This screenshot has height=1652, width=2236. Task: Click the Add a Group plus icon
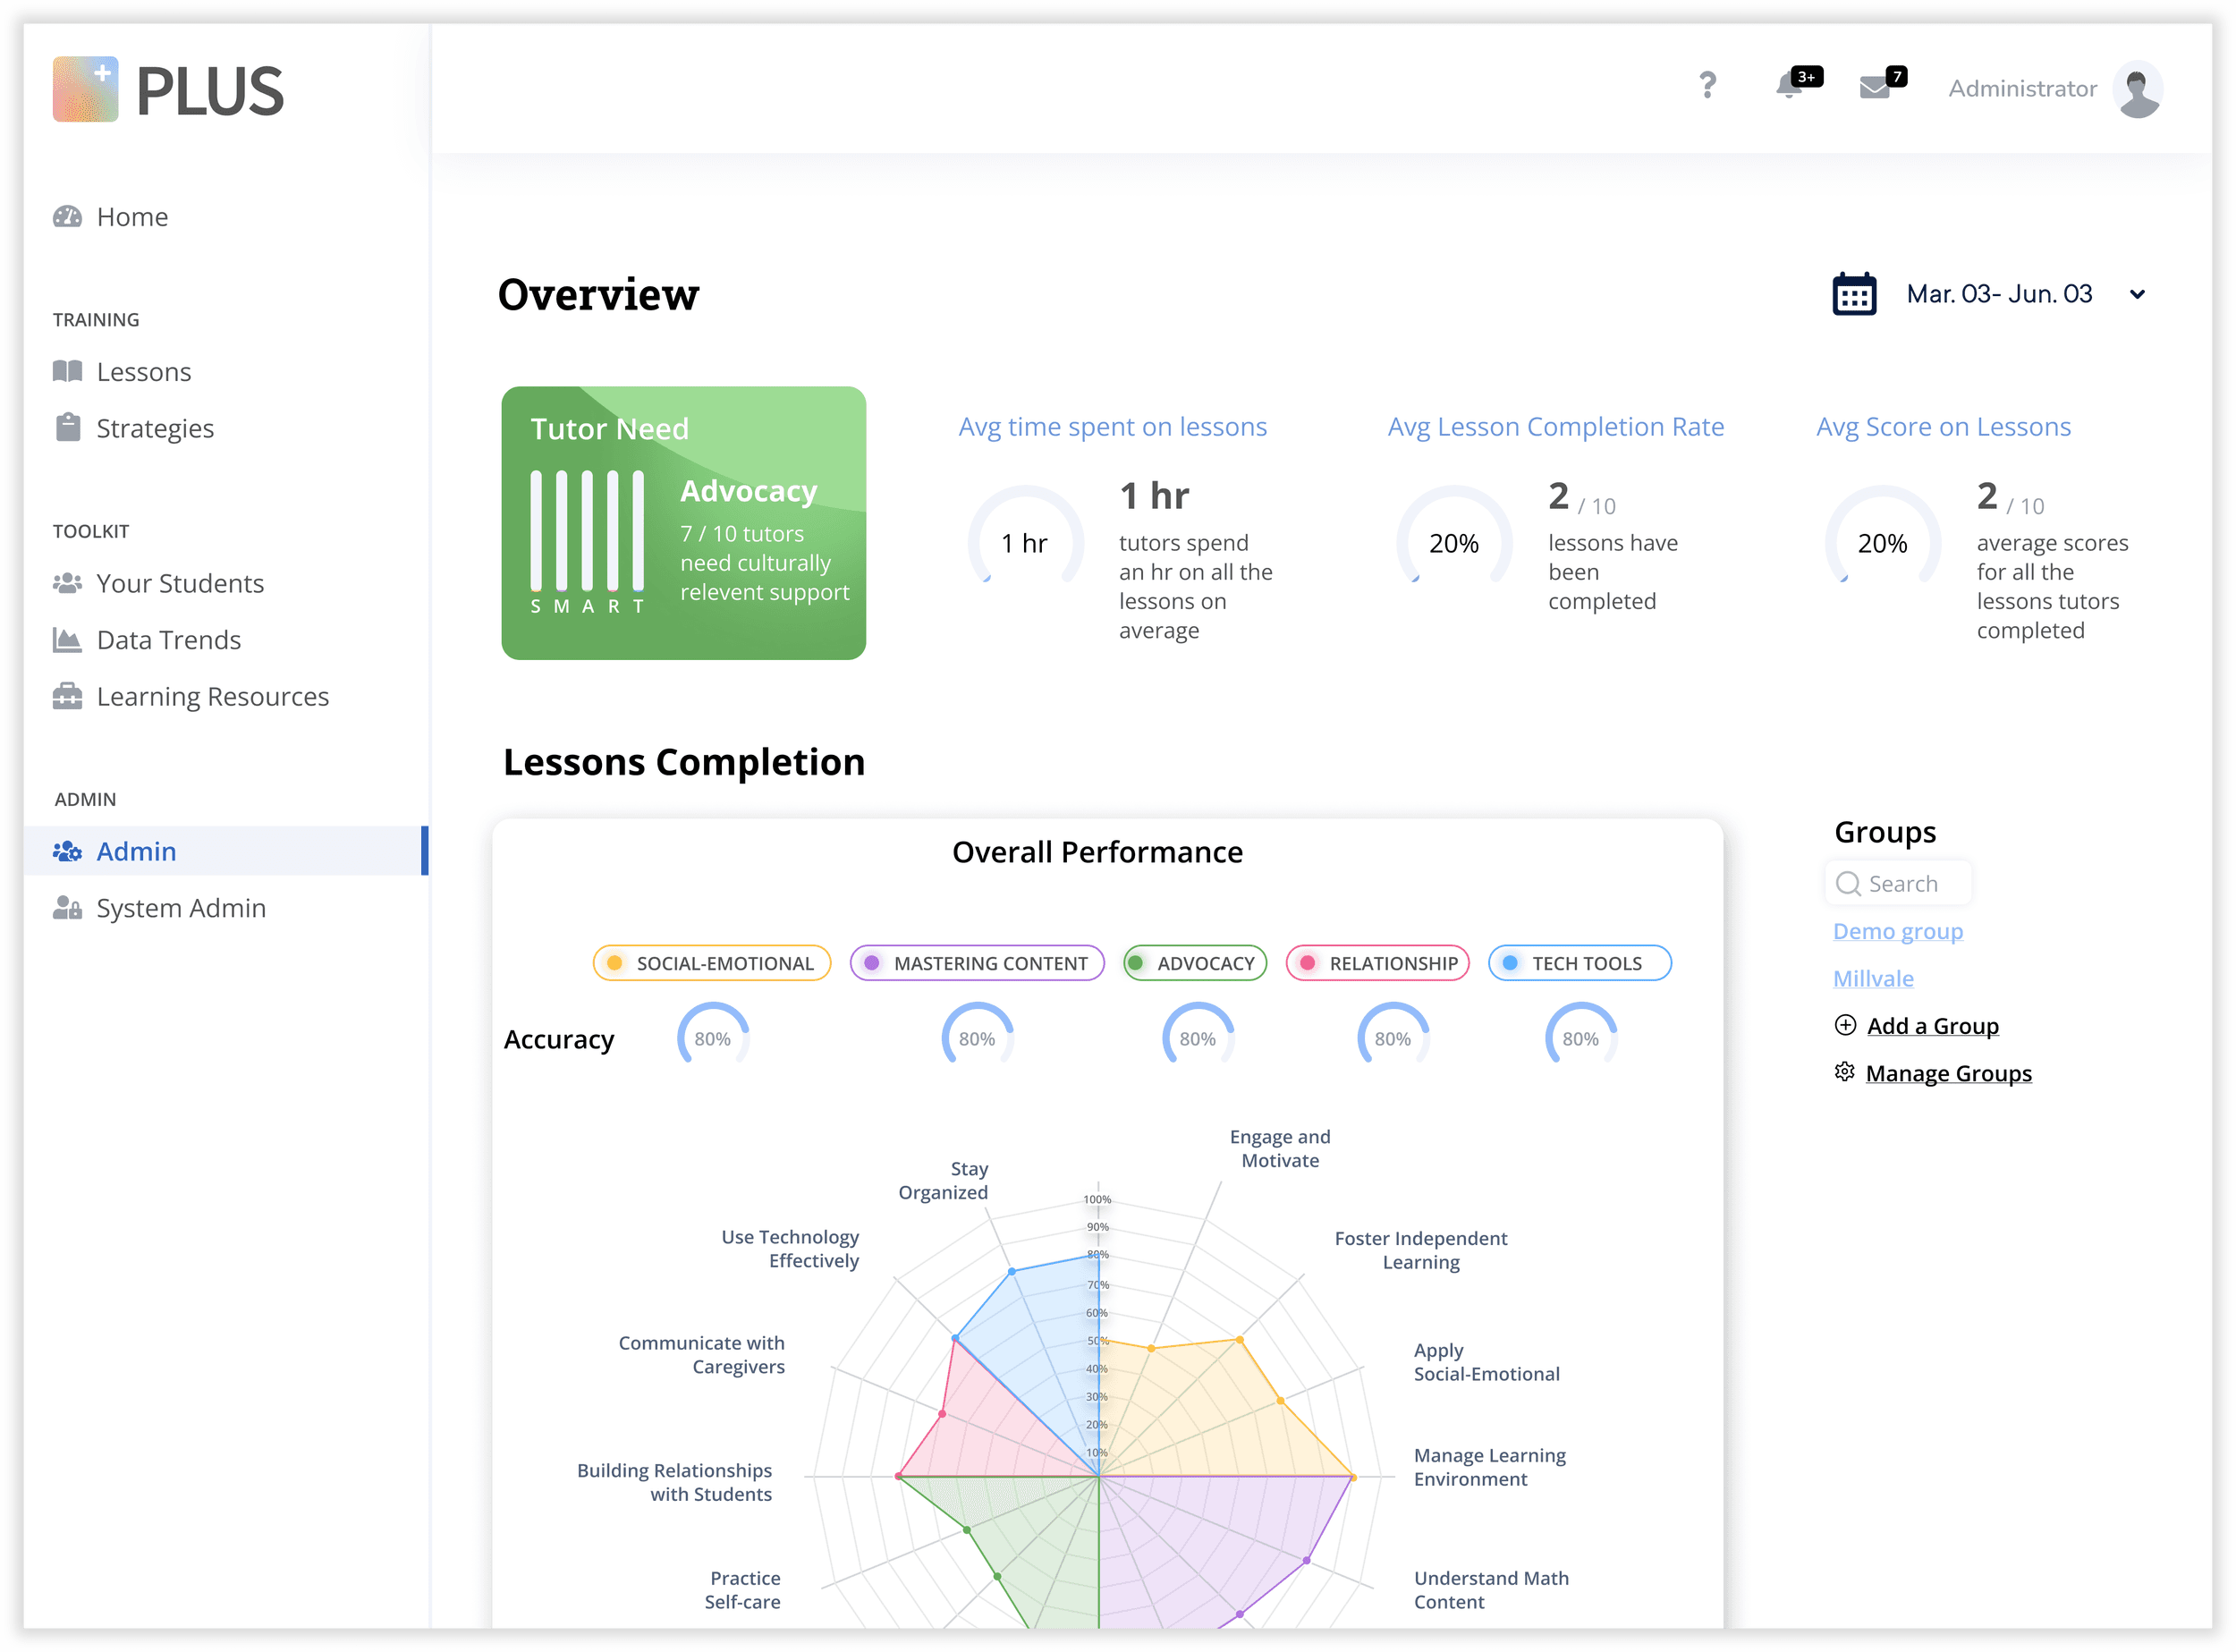1845,1025
